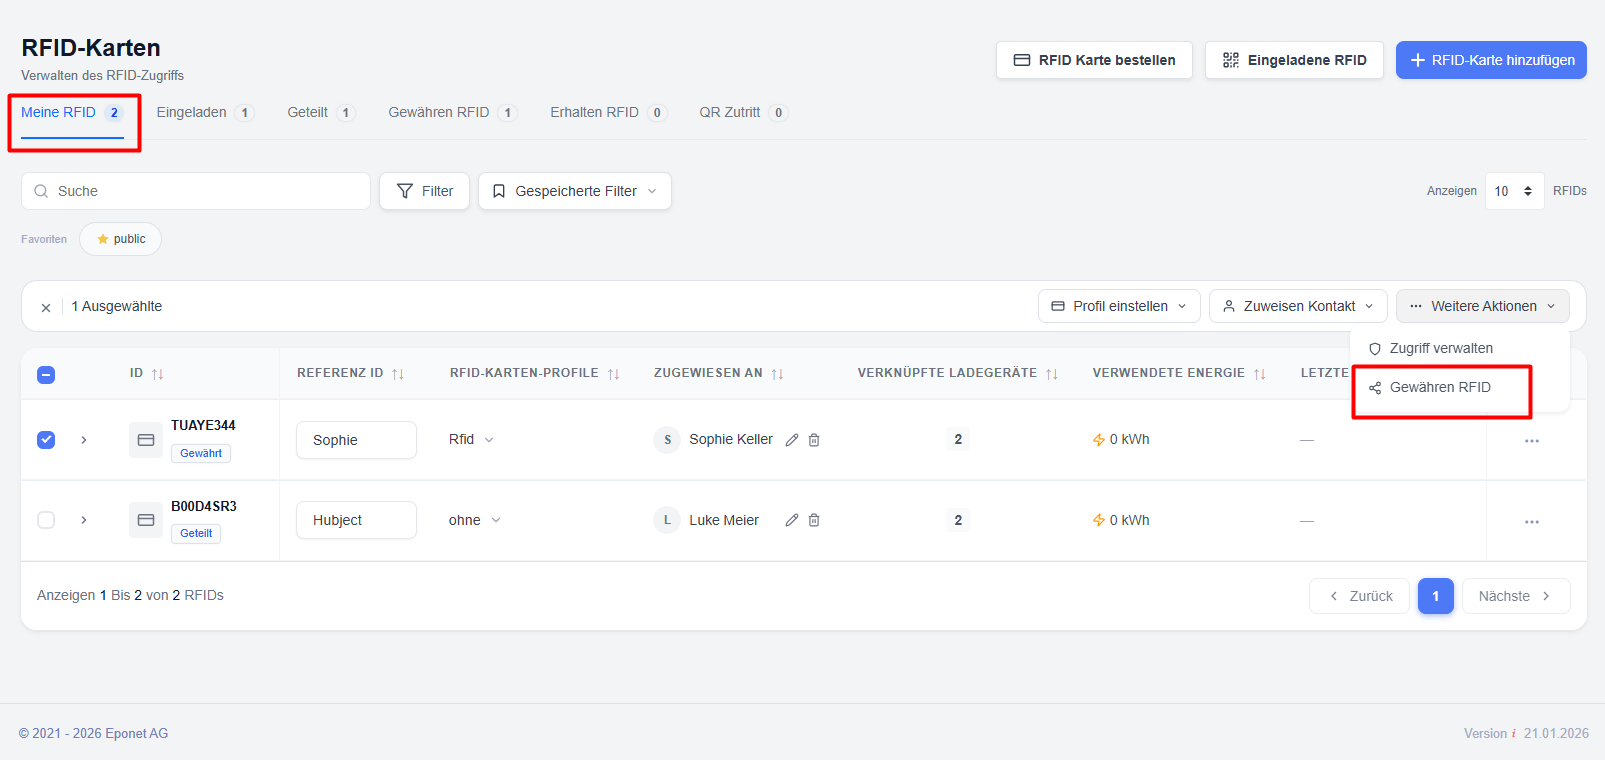The width and height of the screenshot is (1605, 760).
Task: Go to Nächste page
Action: tap(1516, 596)
